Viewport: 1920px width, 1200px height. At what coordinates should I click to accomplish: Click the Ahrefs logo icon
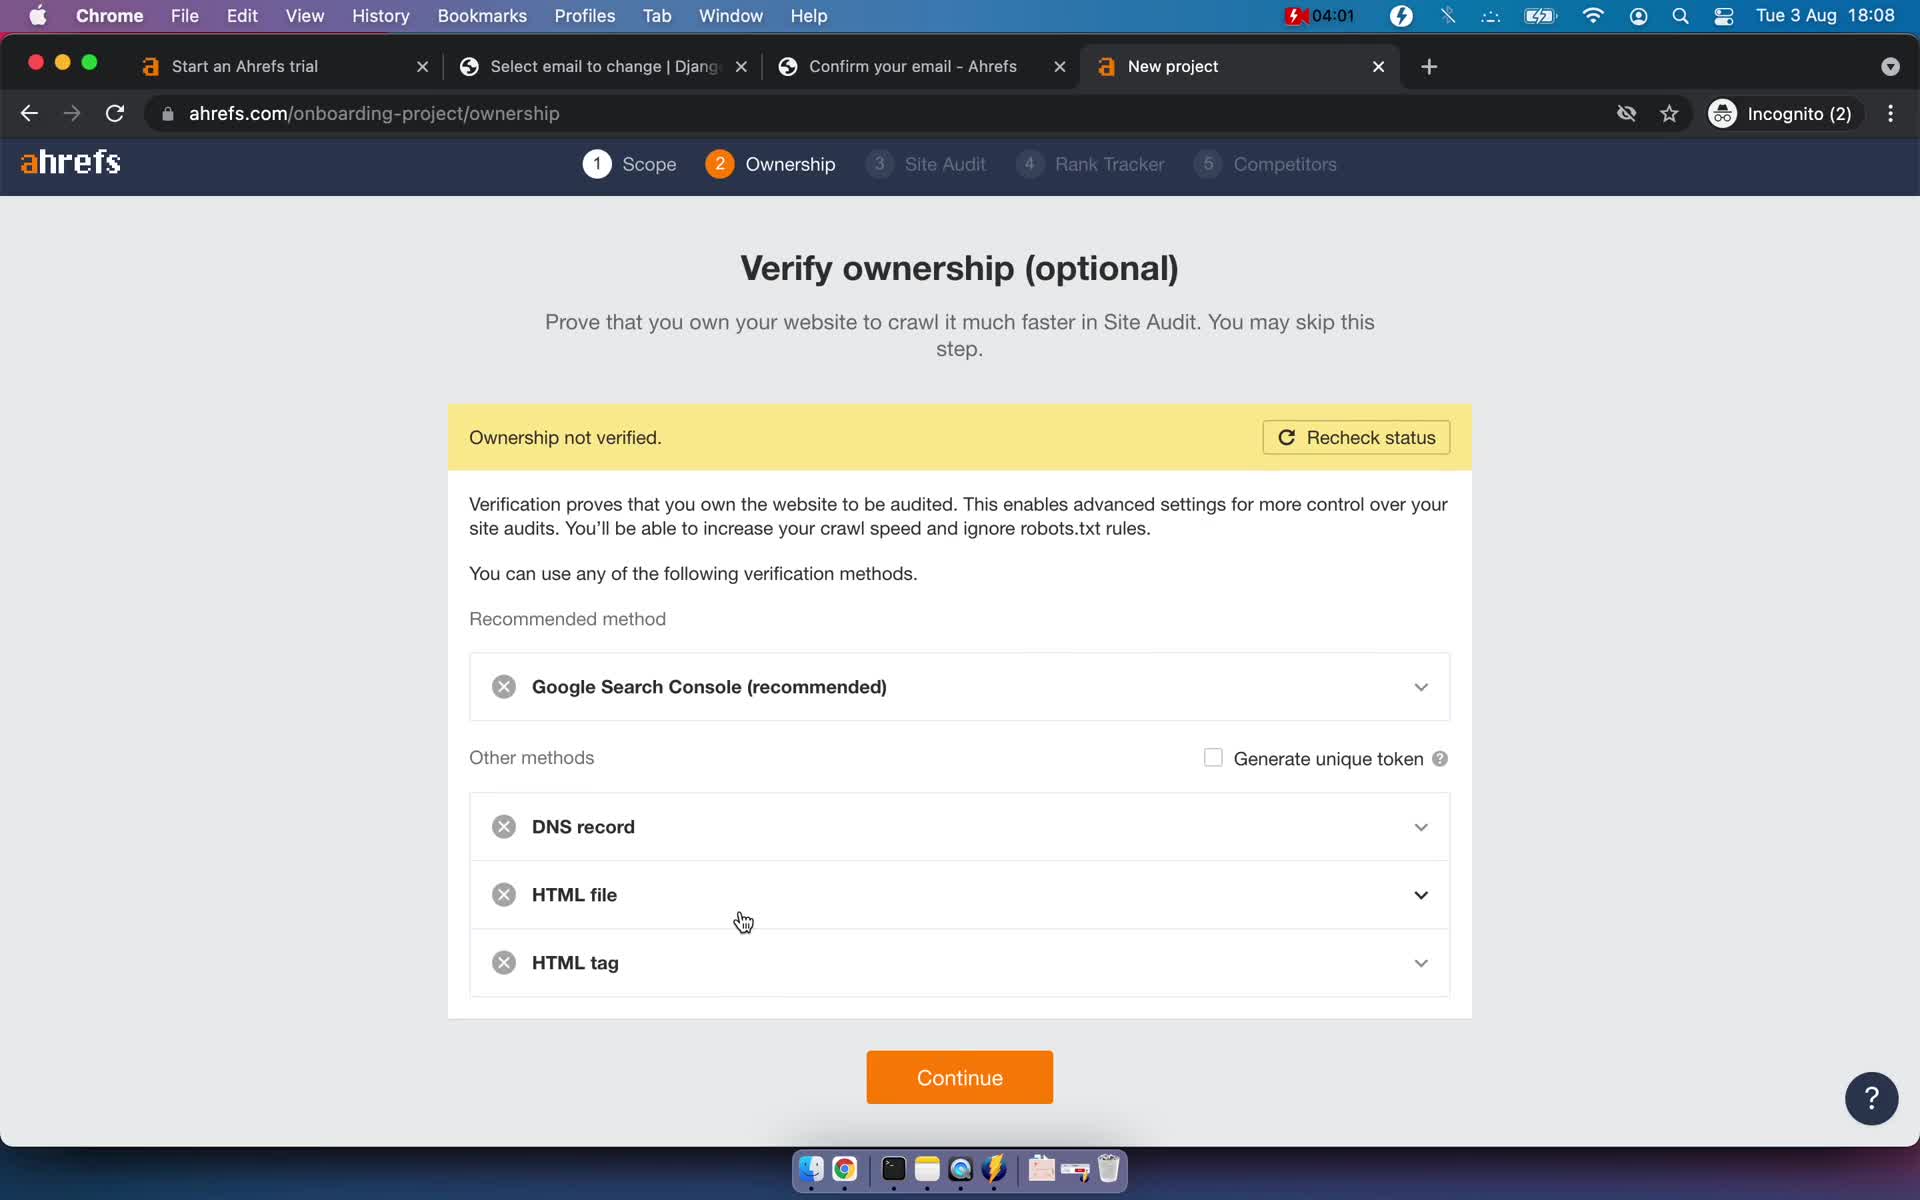coord(69,162)
